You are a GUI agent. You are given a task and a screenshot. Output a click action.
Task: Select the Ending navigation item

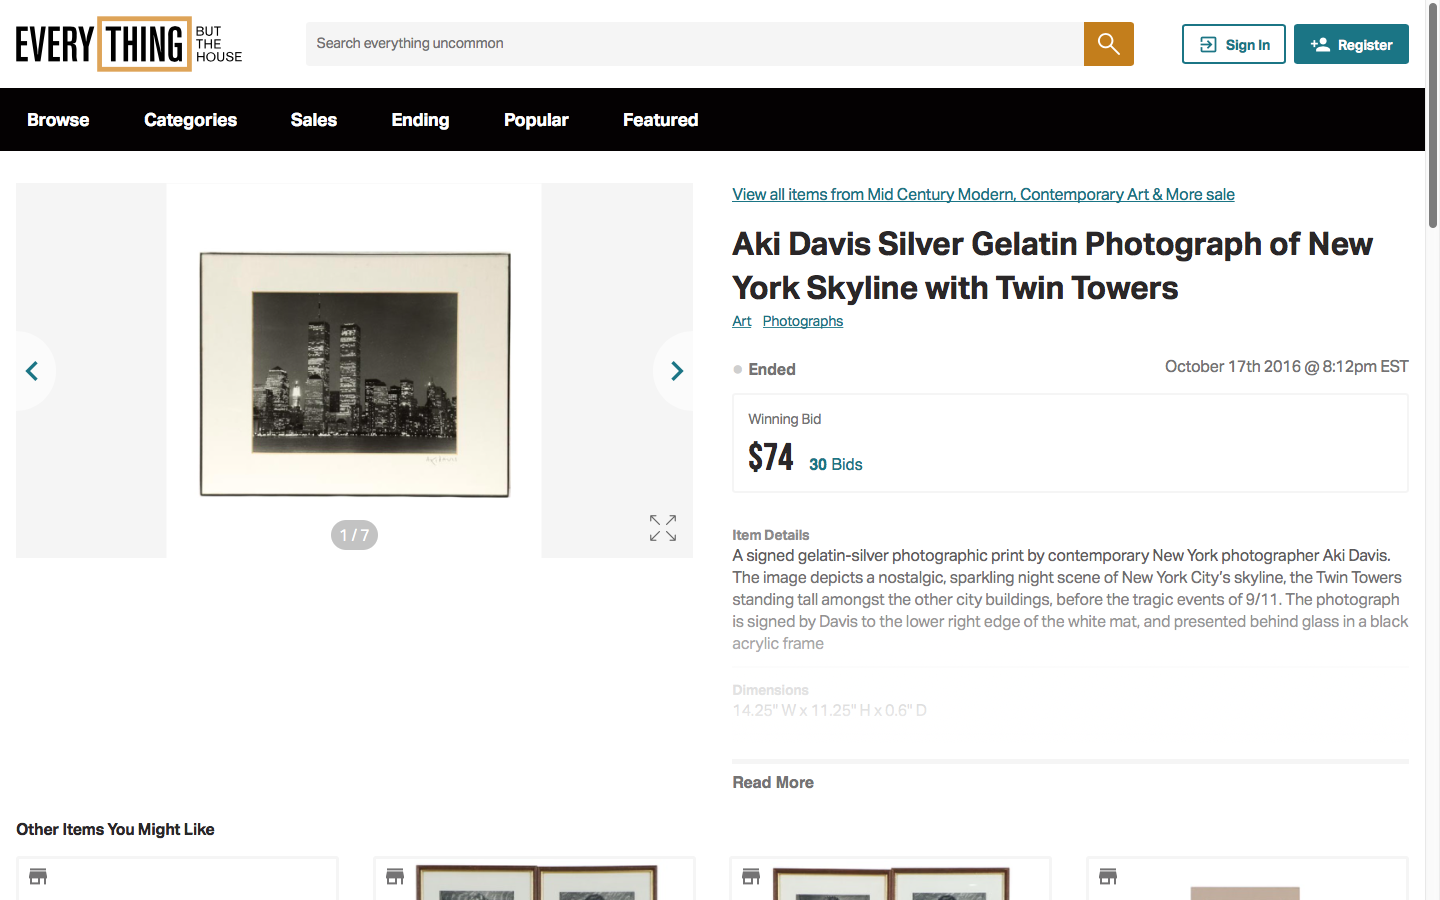click(420, 120)
